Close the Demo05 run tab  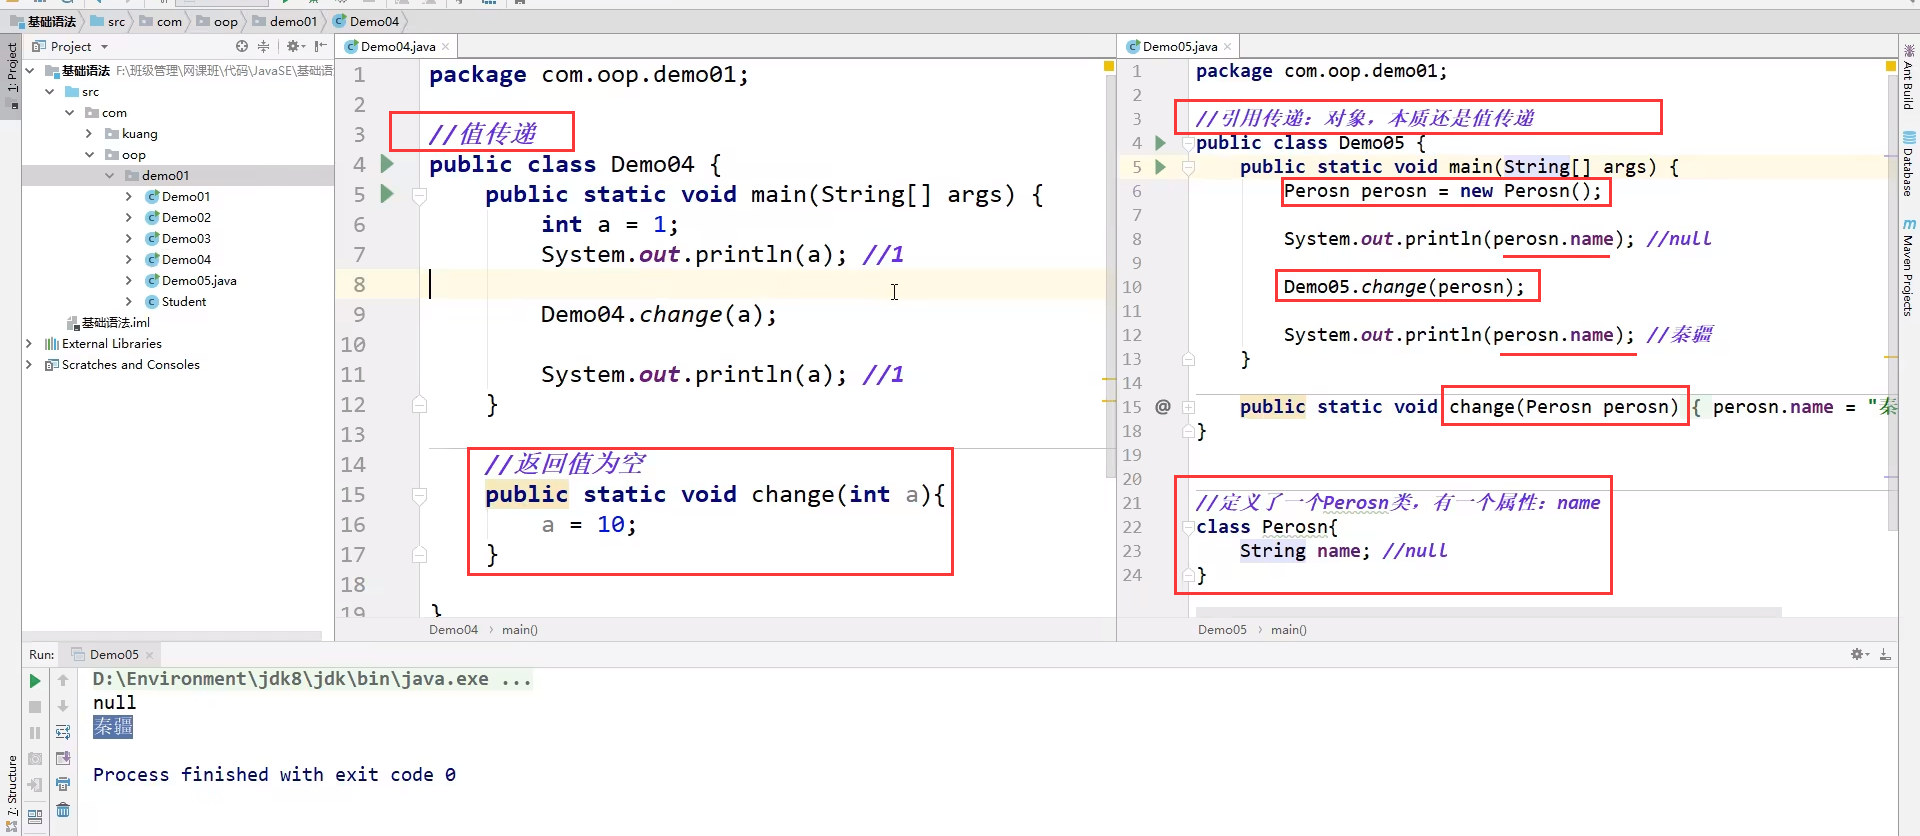tap(149, 655)
